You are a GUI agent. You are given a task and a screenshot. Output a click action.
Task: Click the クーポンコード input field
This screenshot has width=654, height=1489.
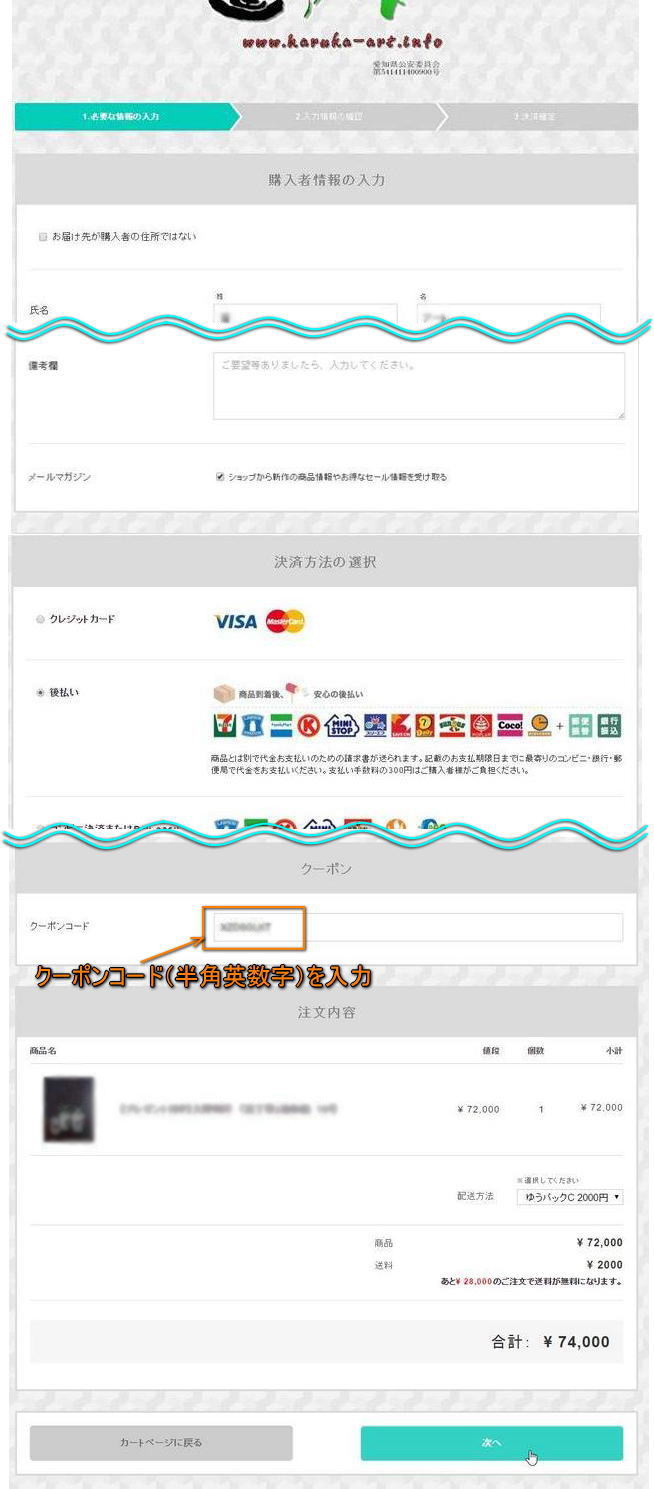[413, 927]
